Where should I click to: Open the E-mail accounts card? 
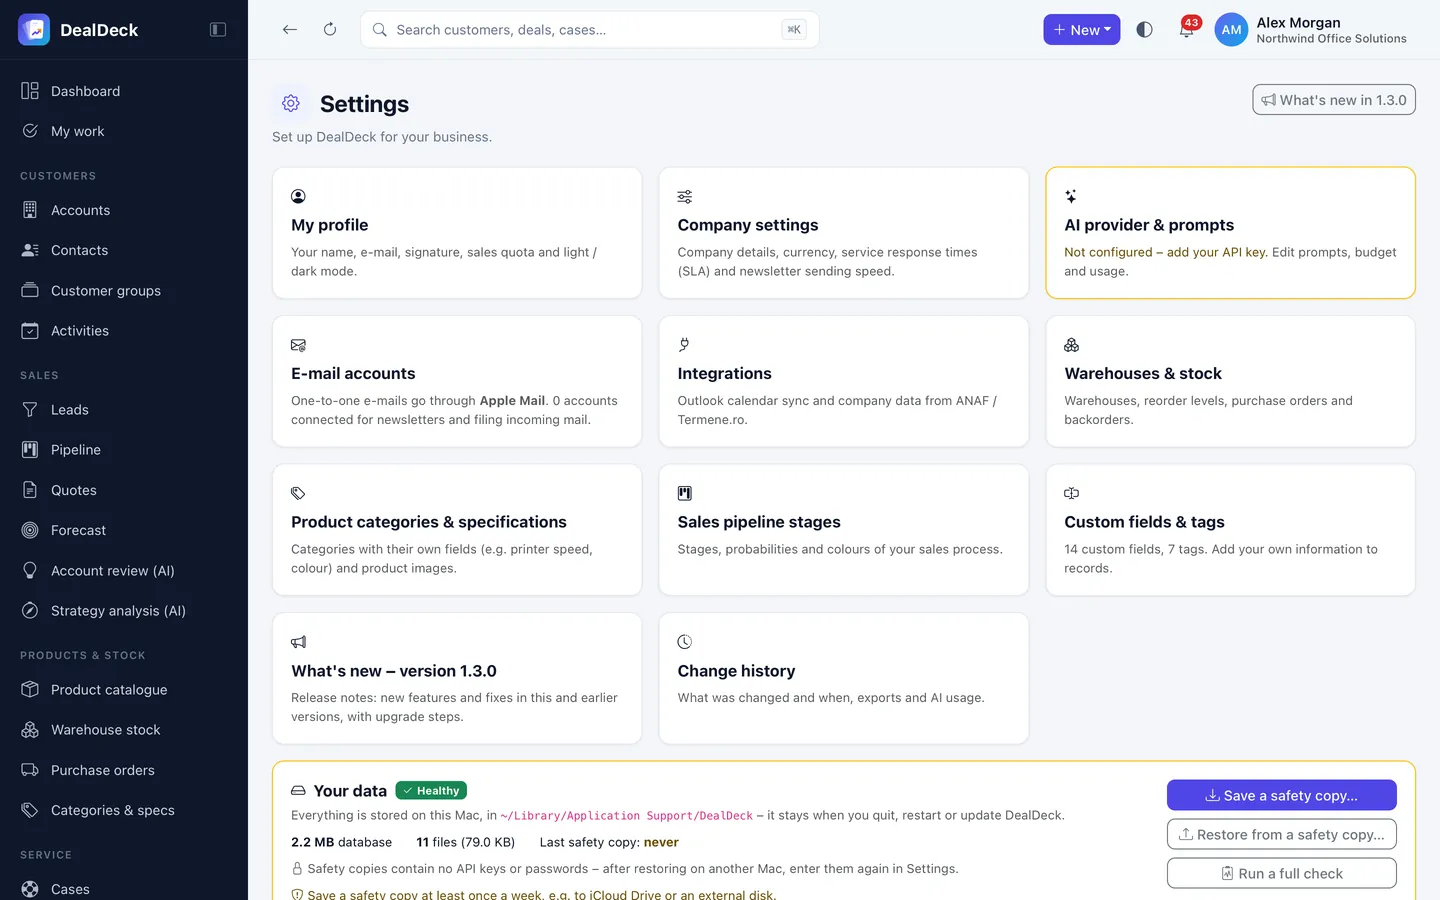pyautogui.click(x=457, y=381)
